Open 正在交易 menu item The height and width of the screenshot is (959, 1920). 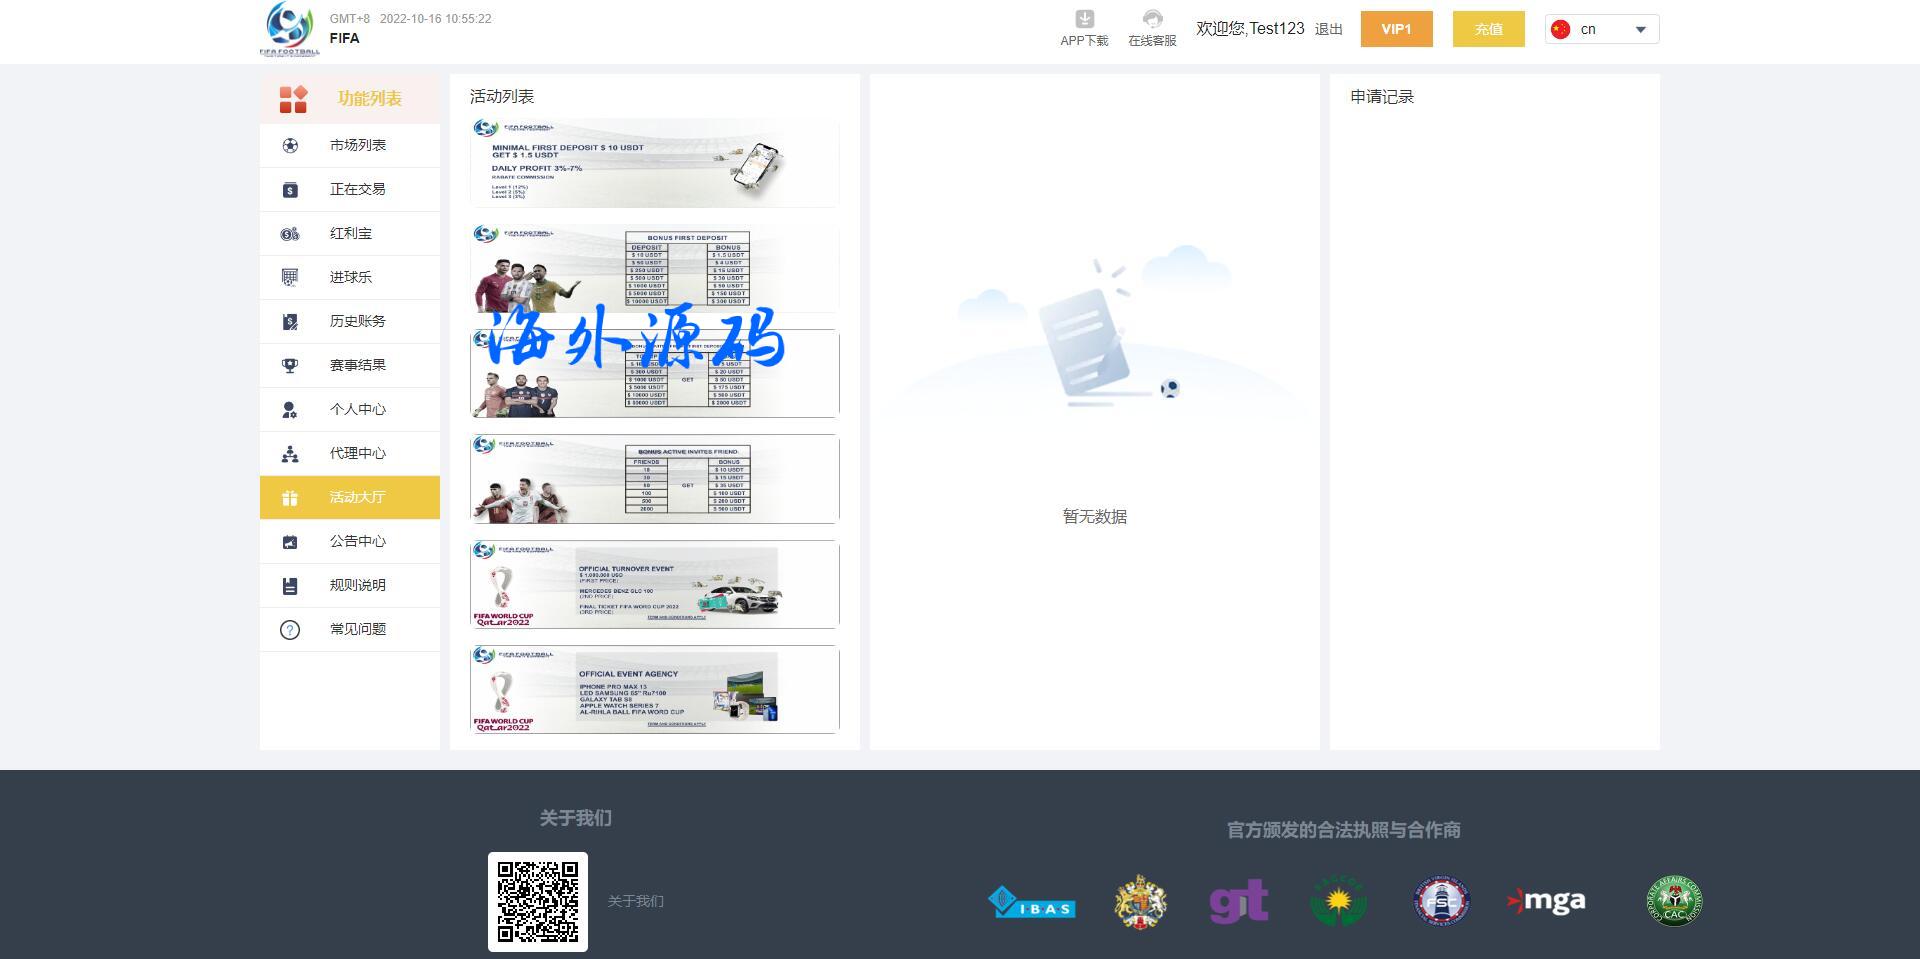[x=357, y=190]
